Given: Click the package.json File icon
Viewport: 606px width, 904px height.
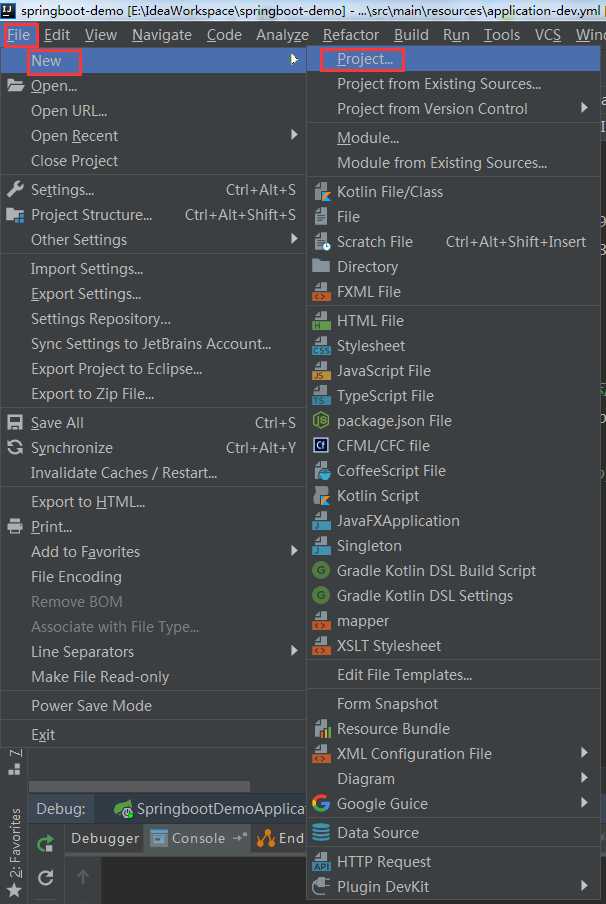Looking at the screenshot, I should (x=321, y=421).
